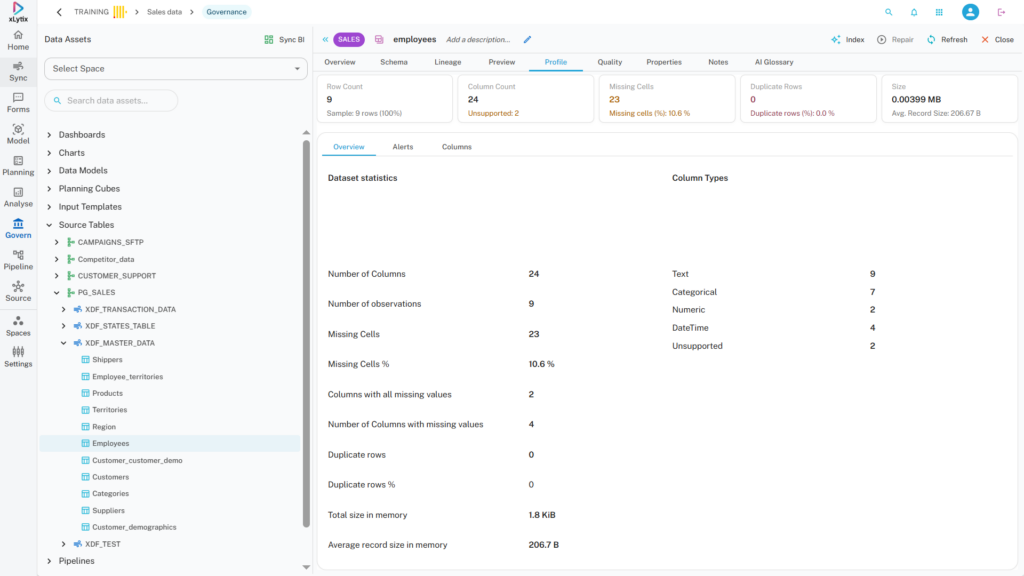Open the Alerts sub-tab
Viewport: 1024px width, 576px height.
click(402, 147)
